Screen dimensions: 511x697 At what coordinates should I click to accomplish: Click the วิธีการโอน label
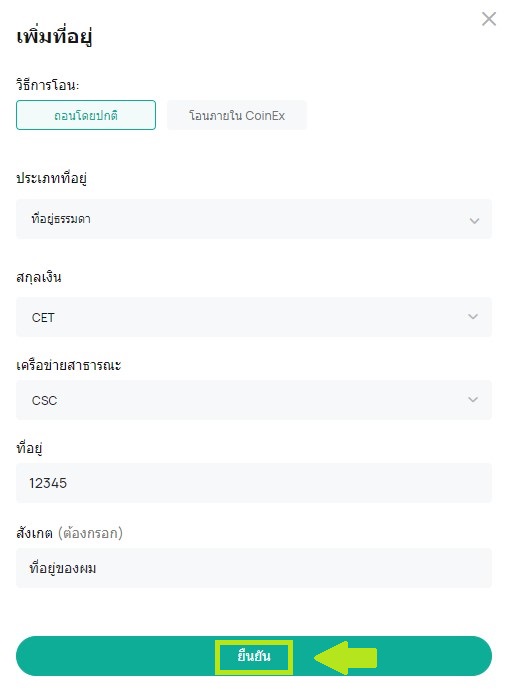(x=48, y=84)
